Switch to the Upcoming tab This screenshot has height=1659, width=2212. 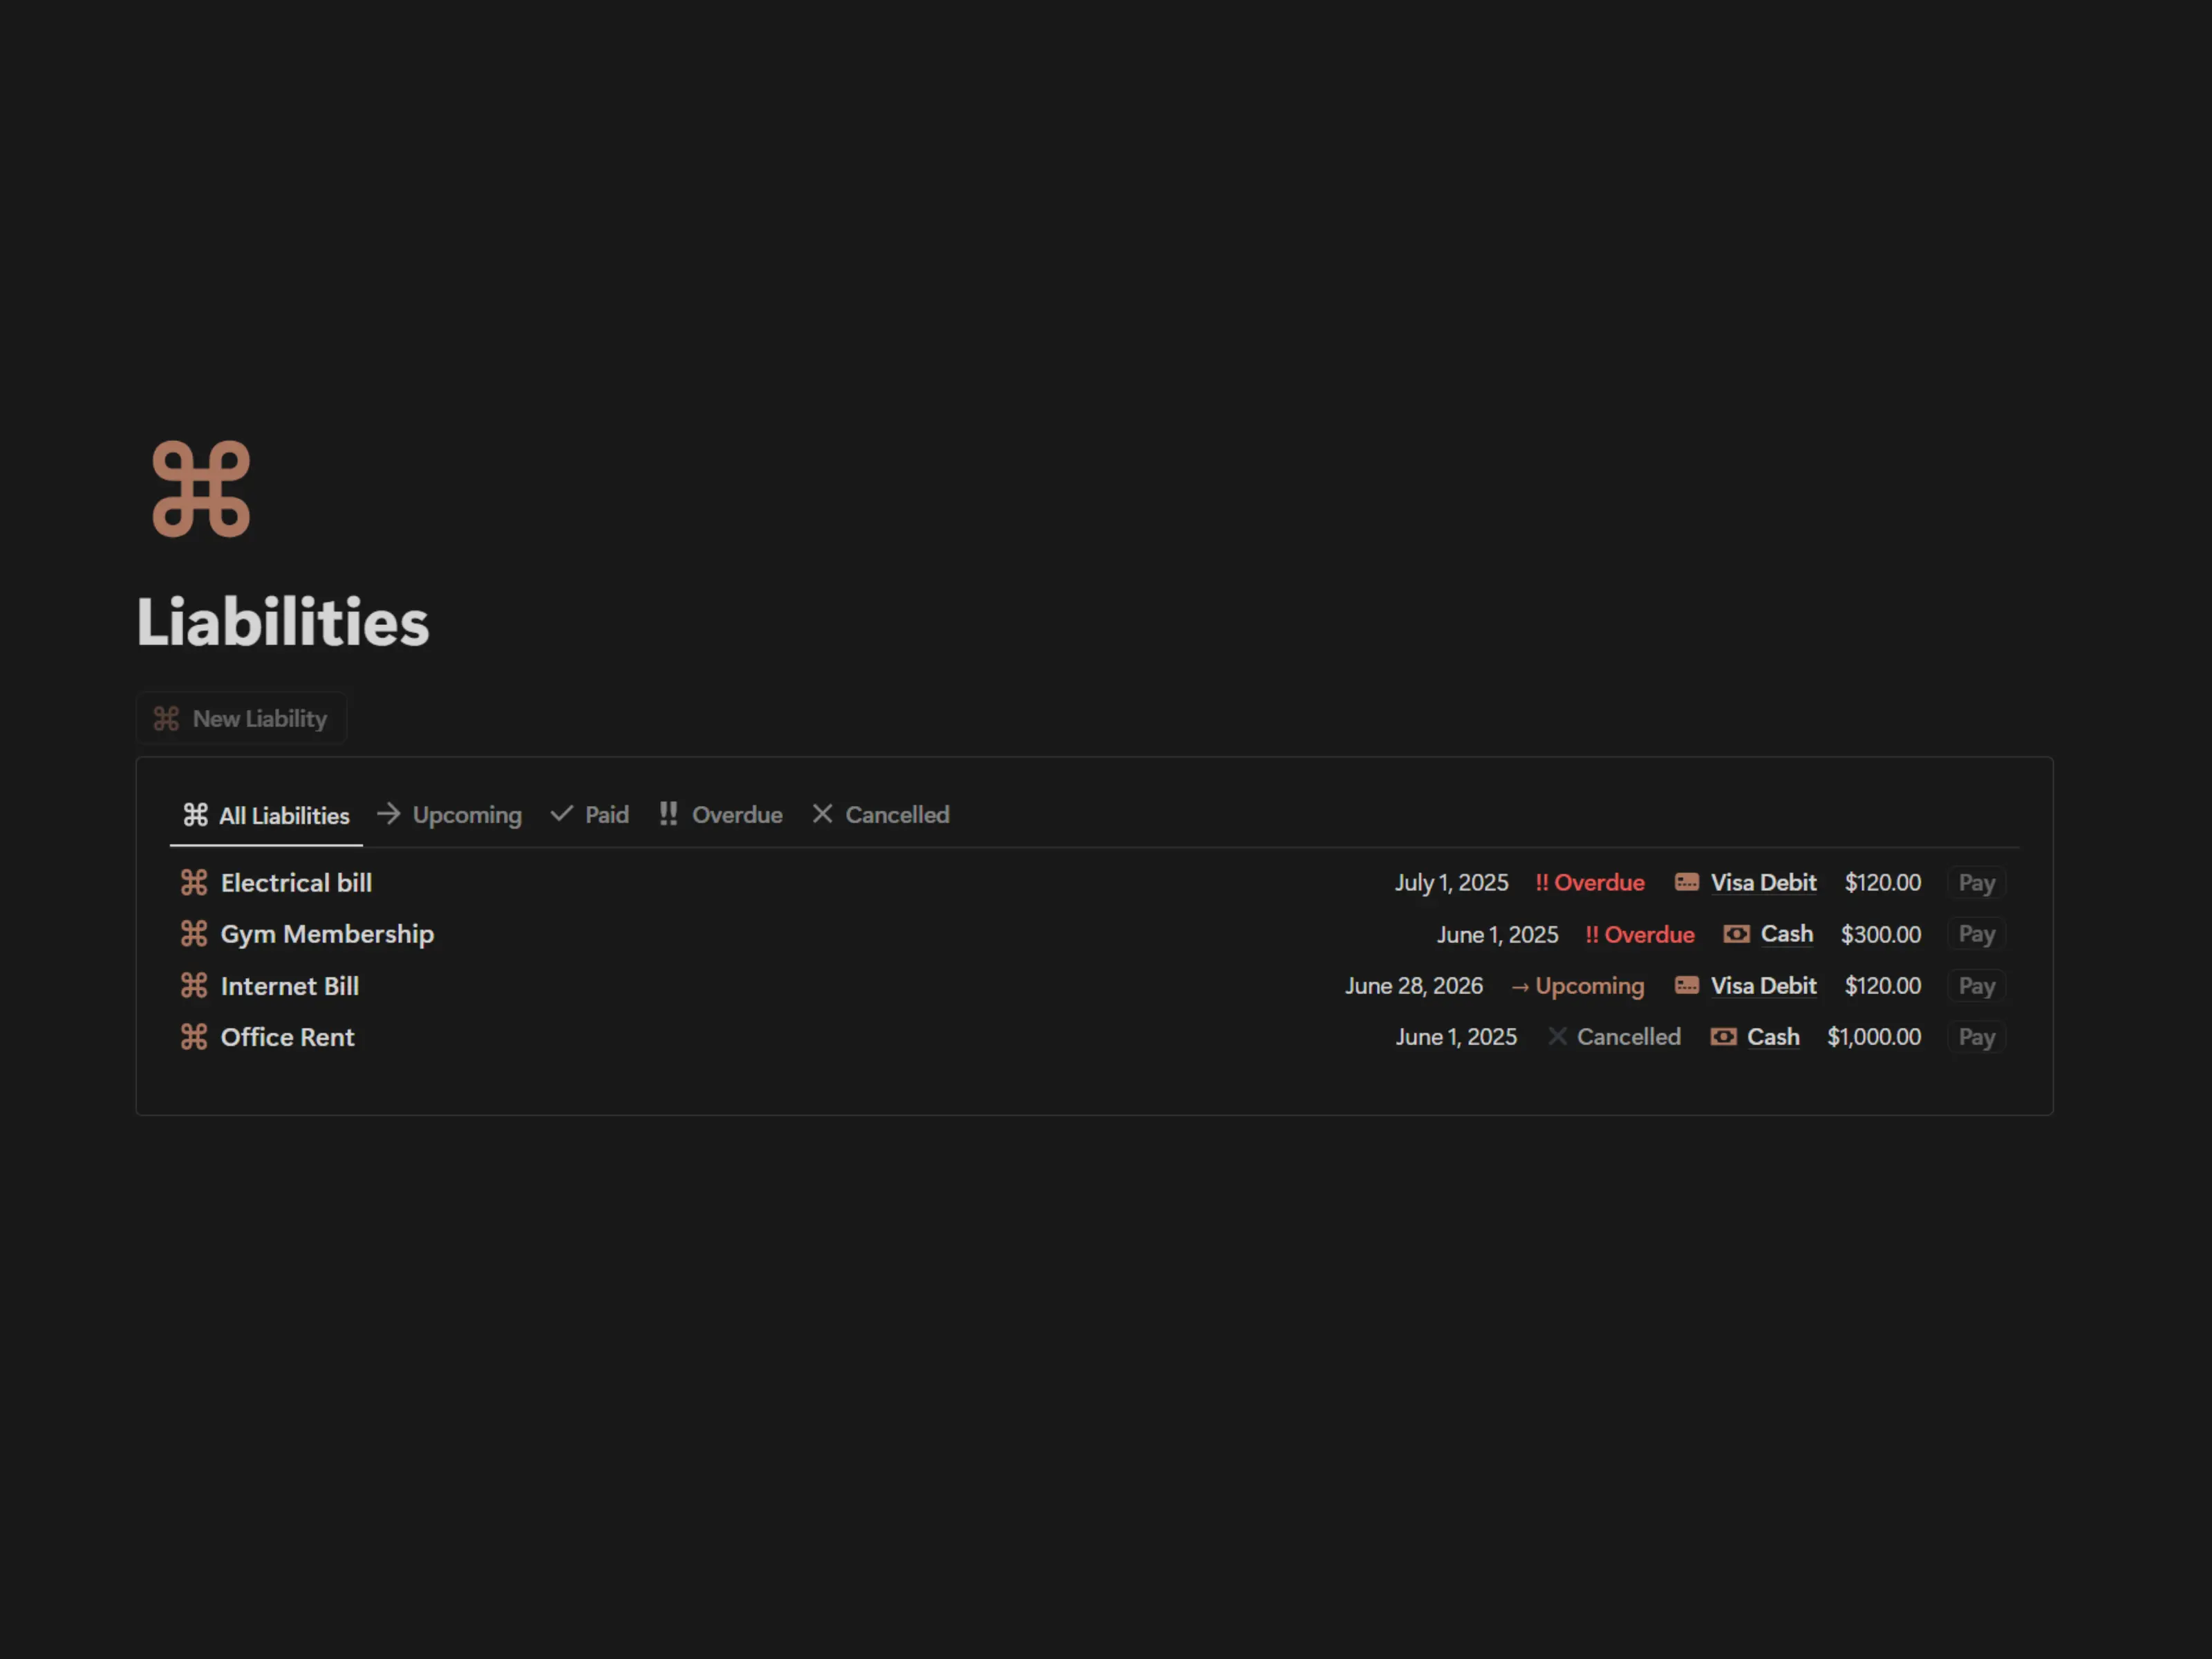click(450, 814)
